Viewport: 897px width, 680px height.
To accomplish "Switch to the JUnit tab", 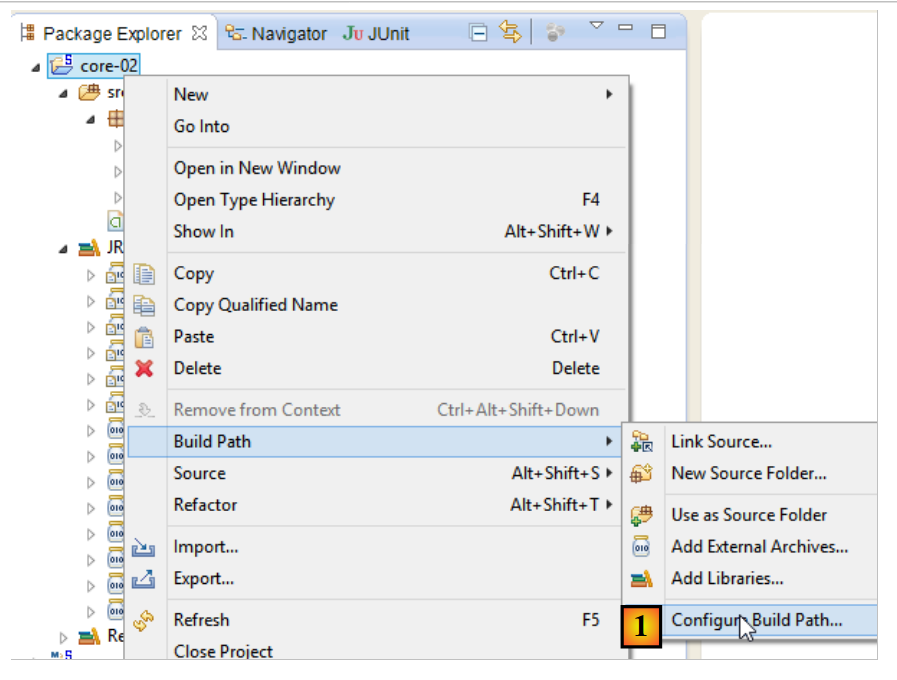I will pyautogui.click(x=377, y=34).
